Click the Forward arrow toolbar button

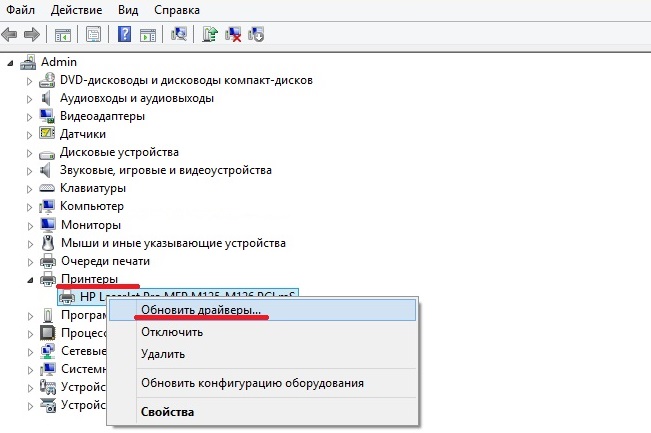coord(32,34)
